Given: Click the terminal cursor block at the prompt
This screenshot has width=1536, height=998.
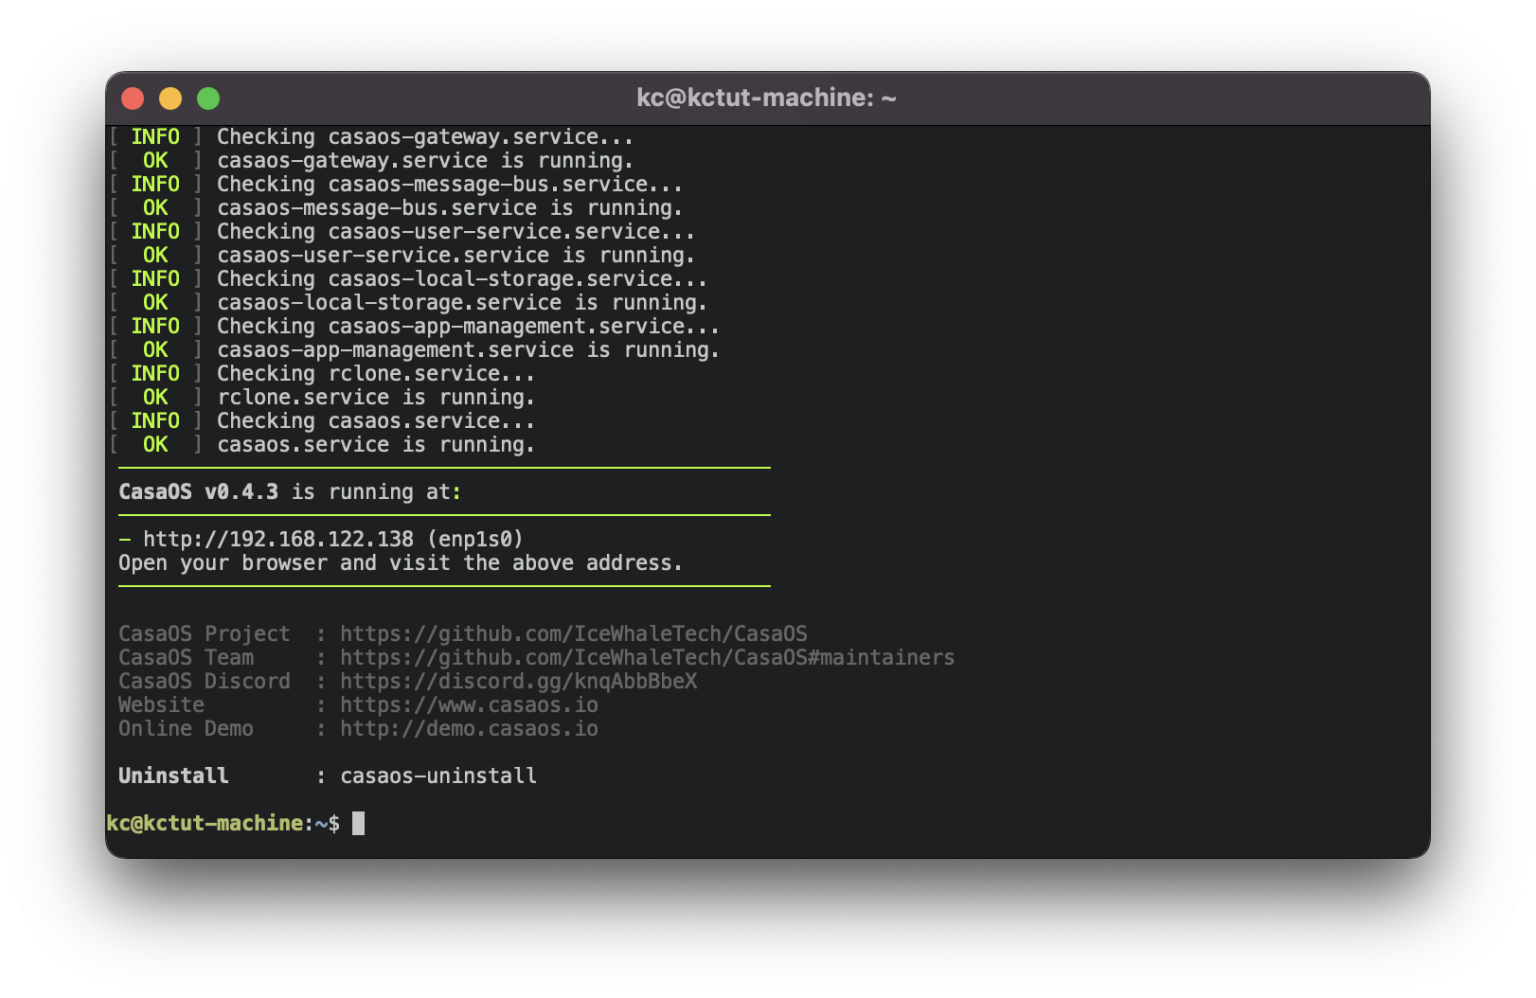Looking at the screenshot, I should (358, 823).
